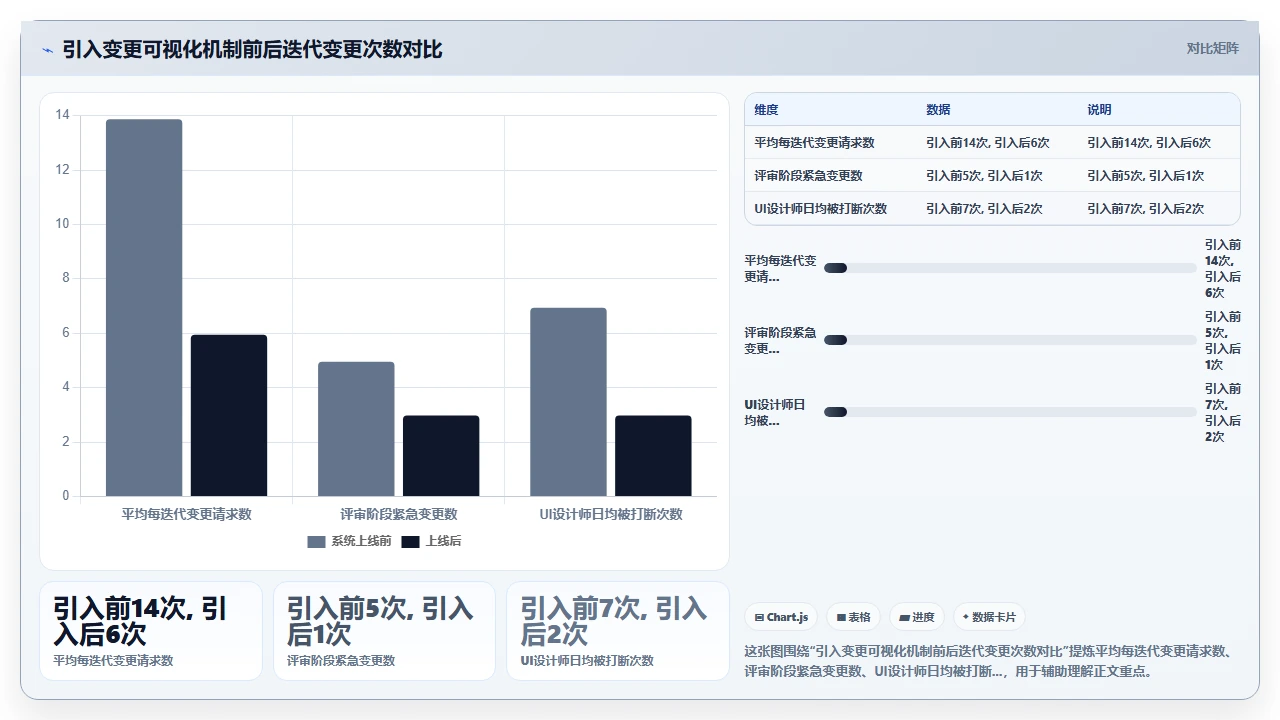
Task: Click the 对比矩阵 label in header
Action: pyautogui.click(x=1212, y=48)
